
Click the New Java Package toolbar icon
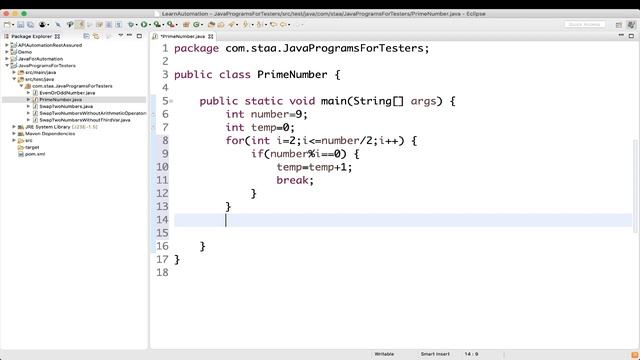(x=186, y=24)
